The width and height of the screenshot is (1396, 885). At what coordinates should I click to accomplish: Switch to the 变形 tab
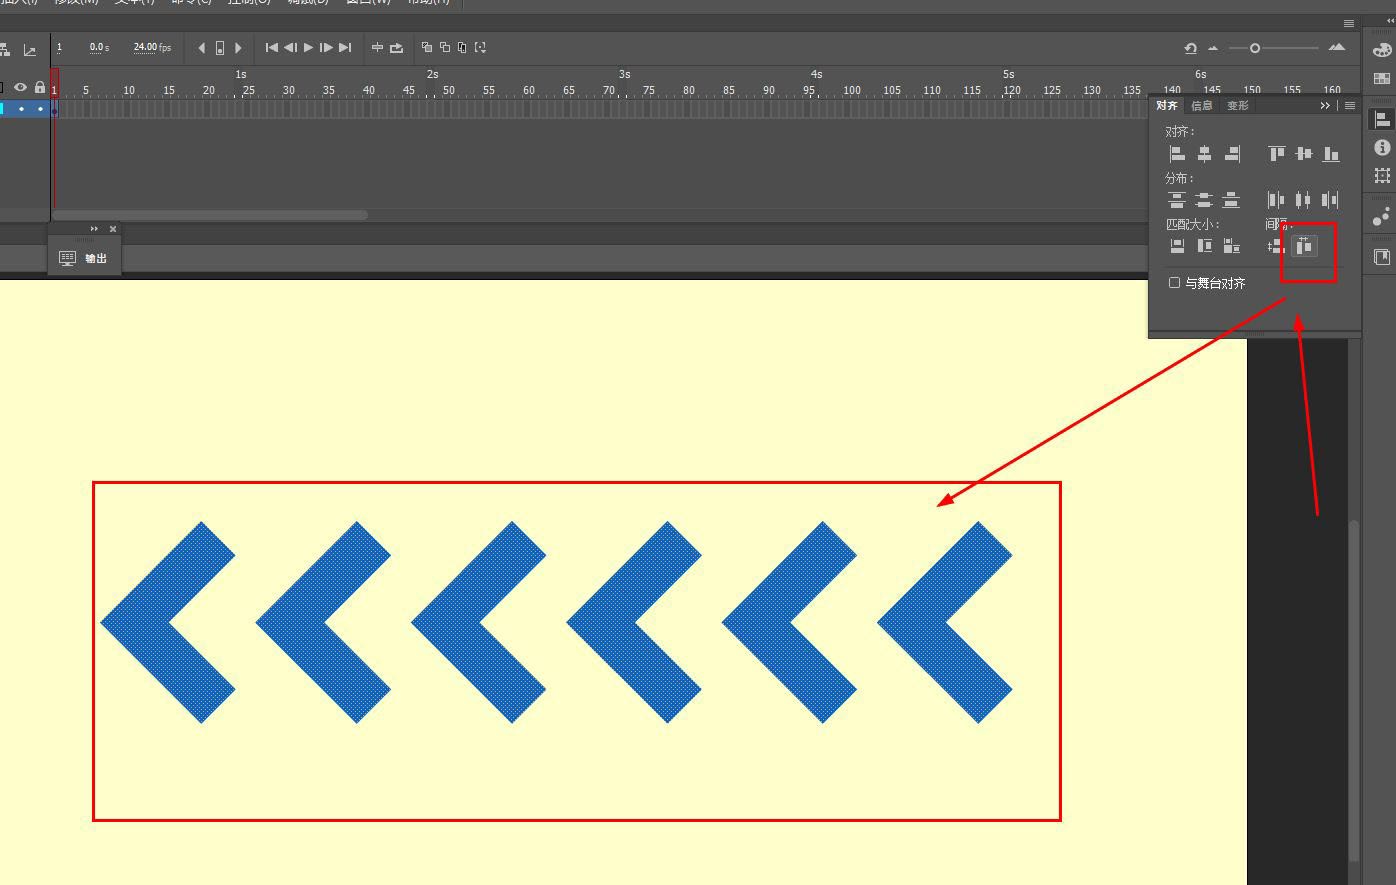[x=1238, y=105]
